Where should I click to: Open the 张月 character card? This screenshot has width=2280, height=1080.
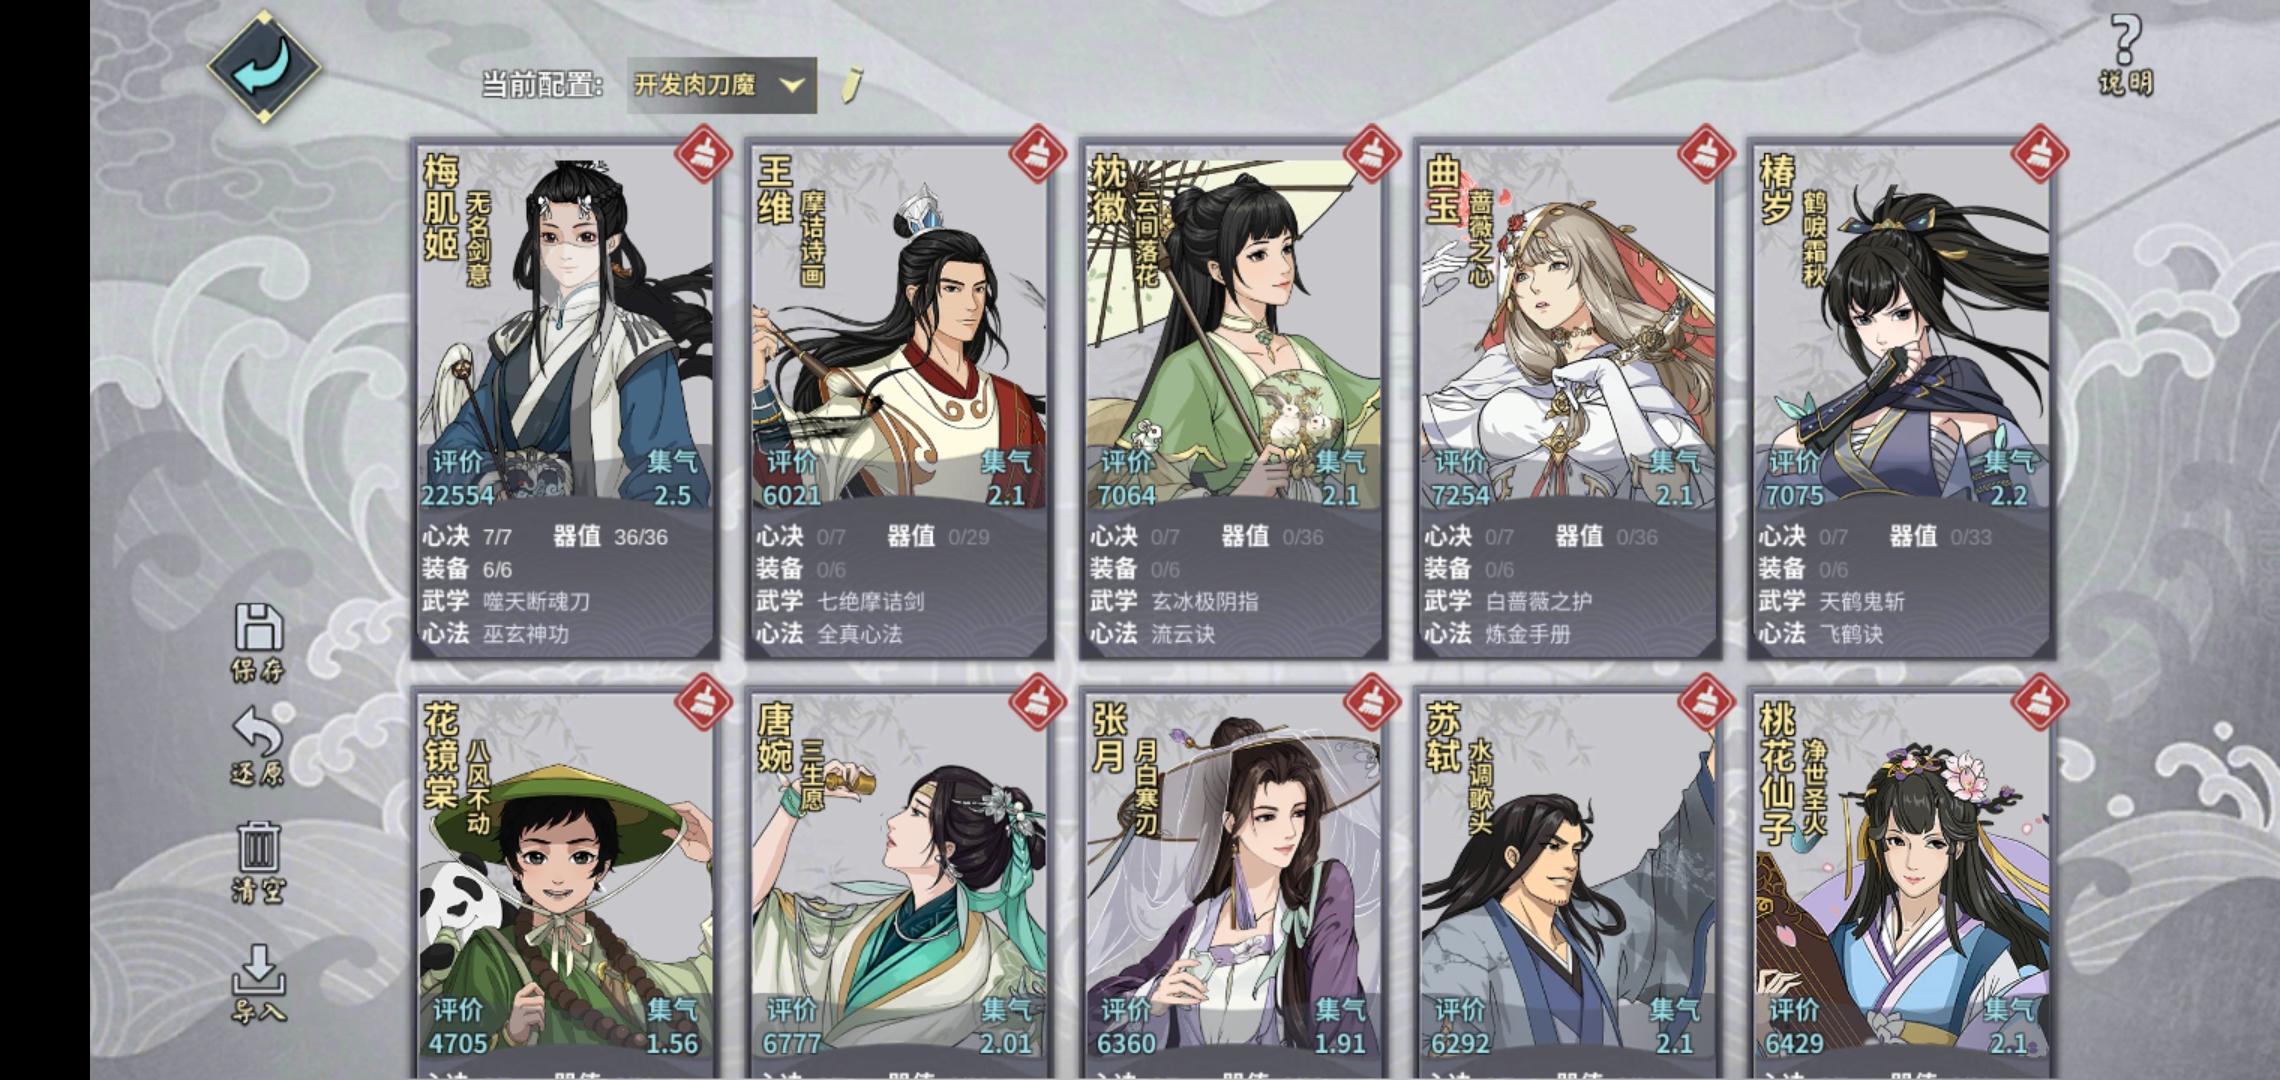click(1234, 885)
